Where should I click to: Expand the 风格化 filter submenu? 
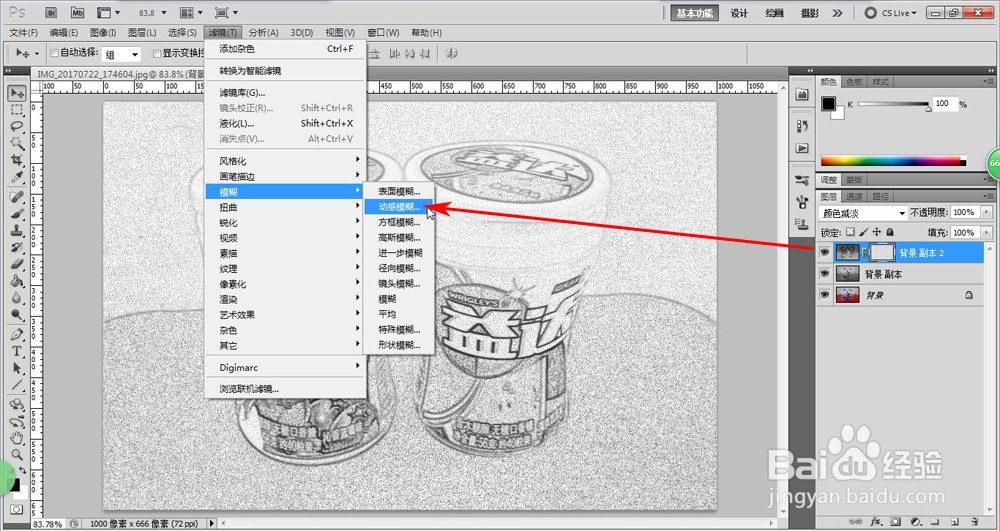(x=286, y=161)
